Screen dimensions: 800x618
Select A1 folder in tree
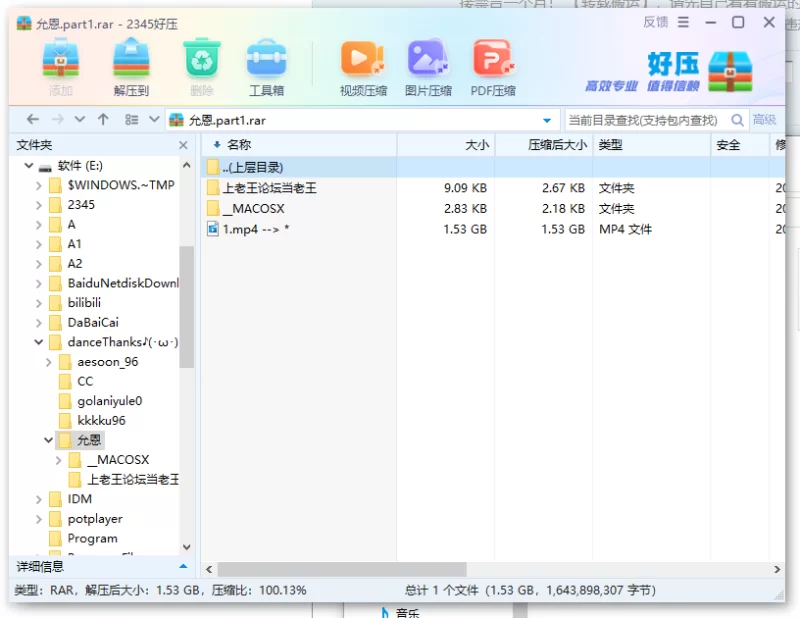(74, 244)
